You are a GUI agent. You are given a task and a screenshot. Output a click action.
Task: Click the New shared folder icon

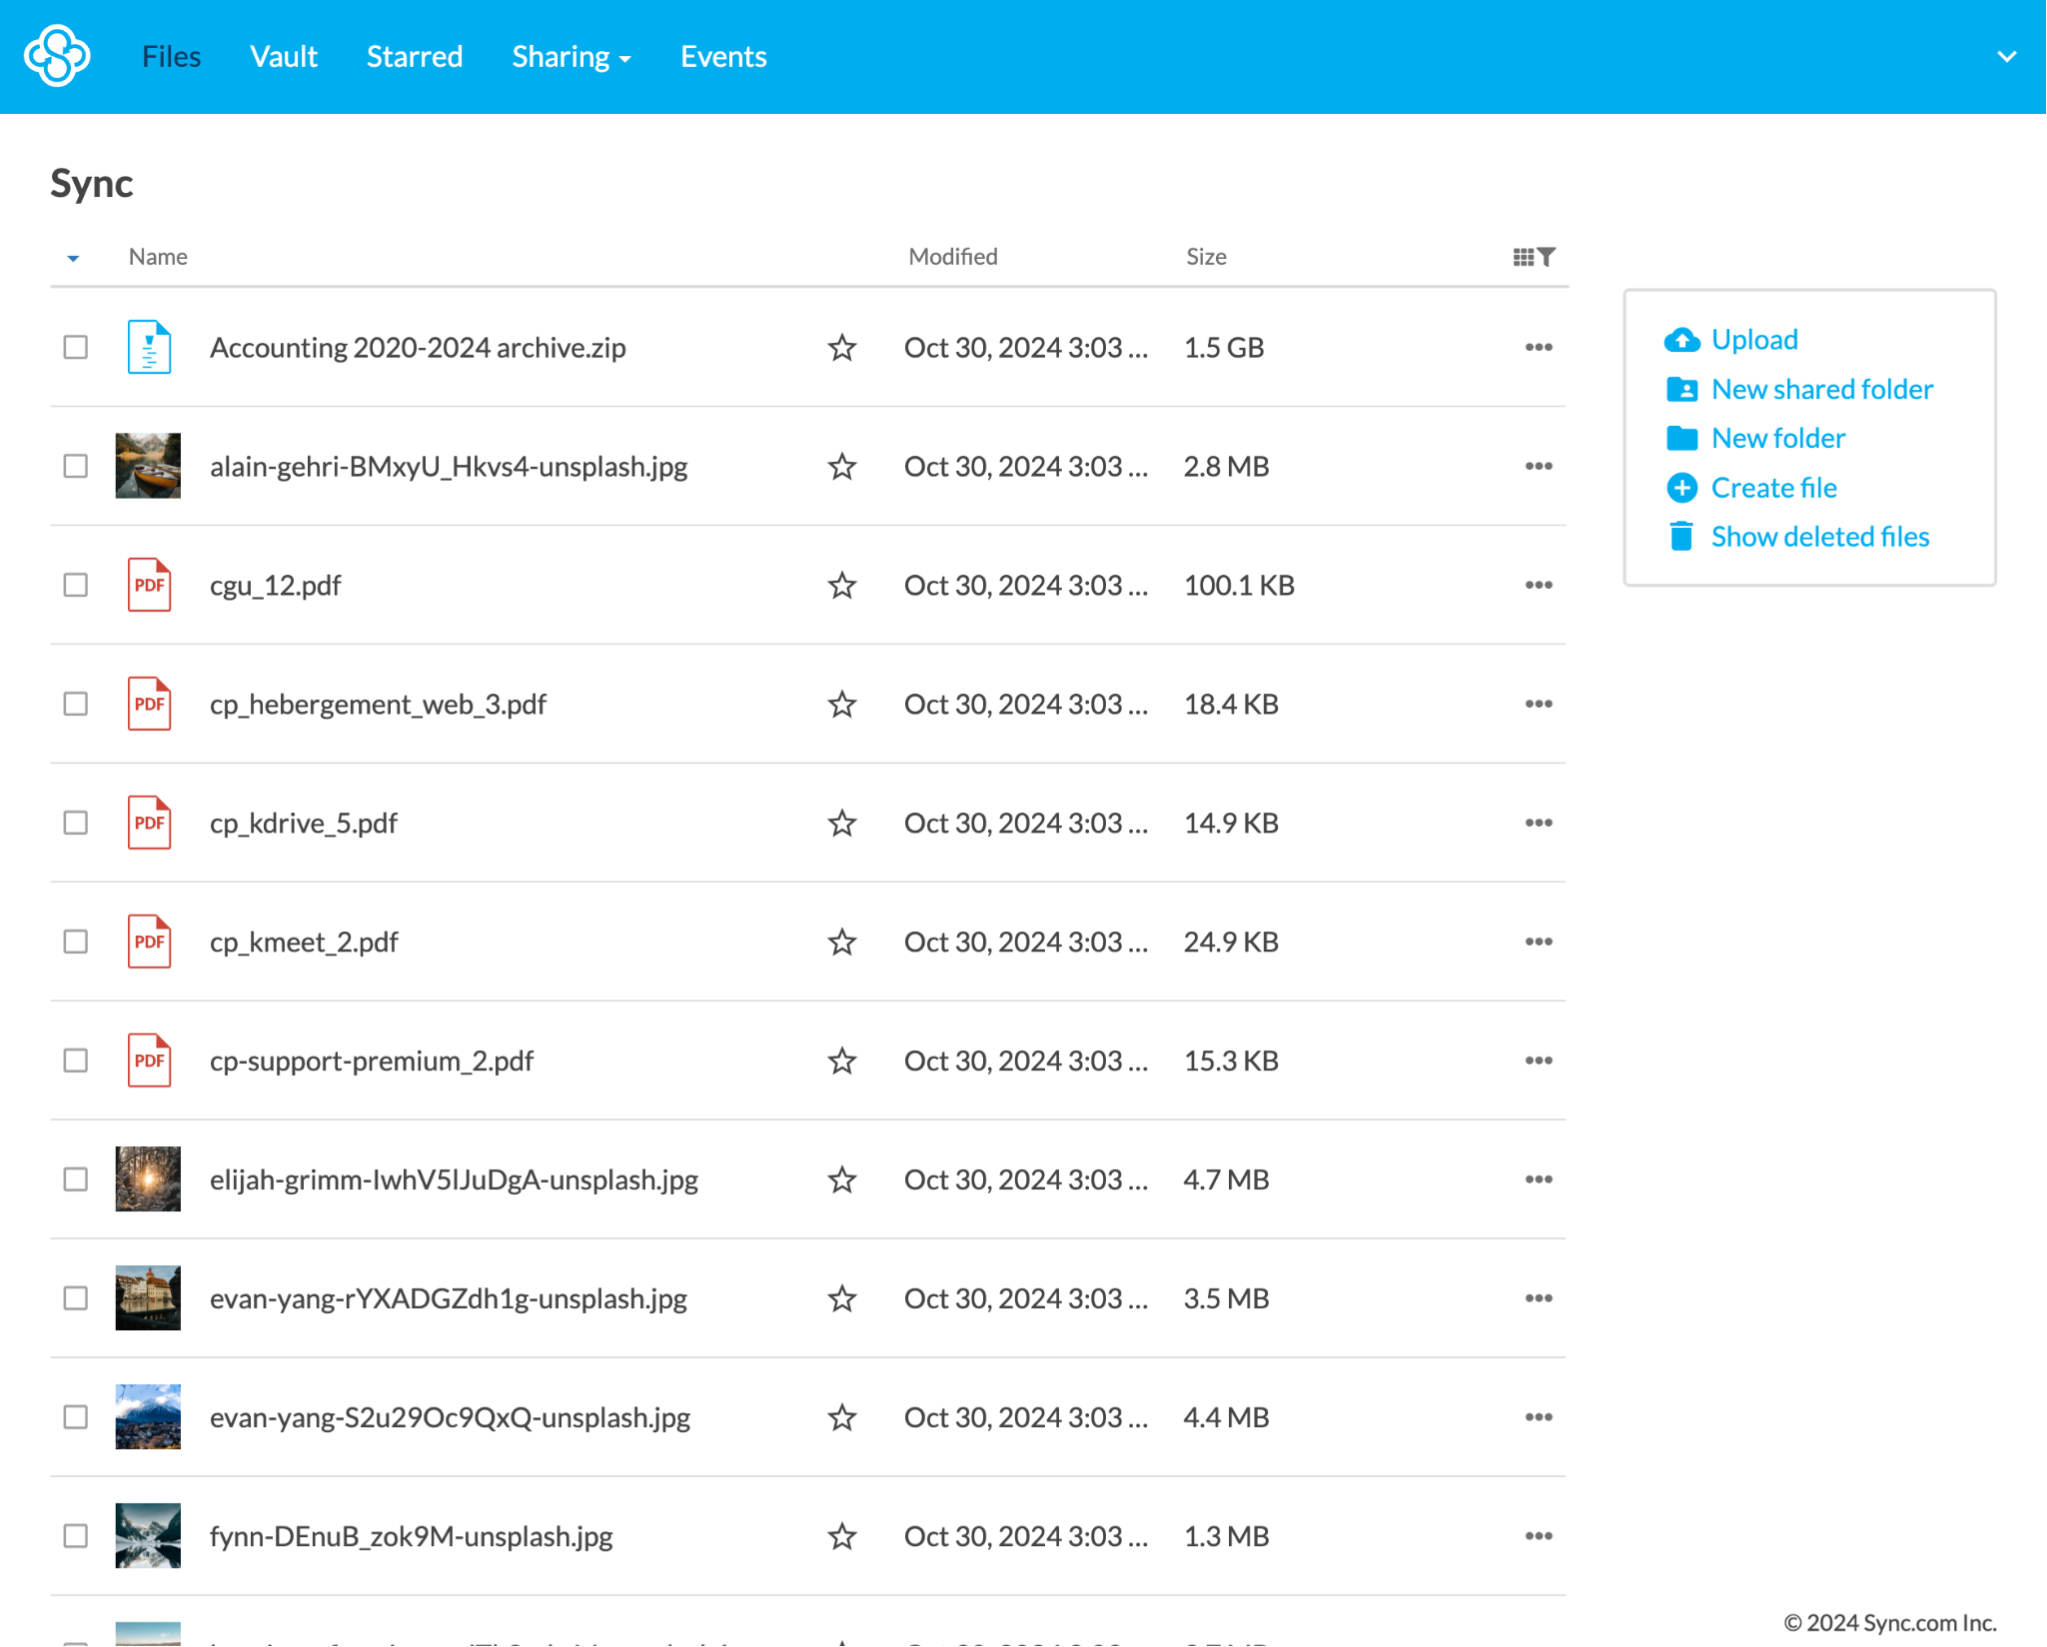click(1682, 389)
